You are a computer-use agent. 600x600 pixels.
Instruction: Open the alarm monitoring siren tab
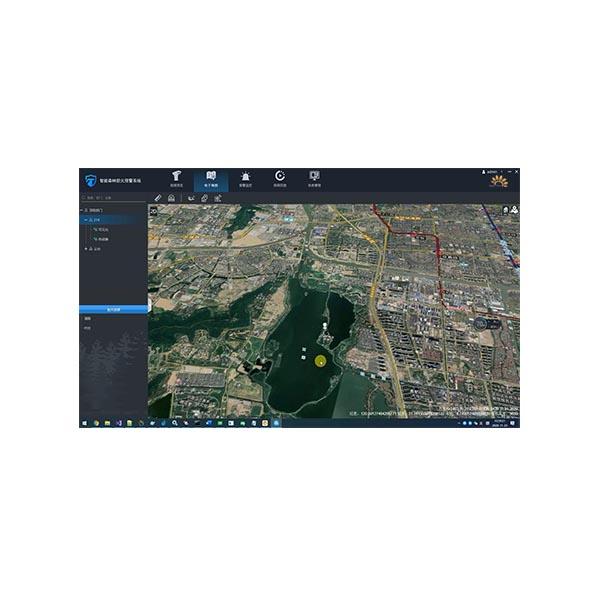click(x=245, y=179)
